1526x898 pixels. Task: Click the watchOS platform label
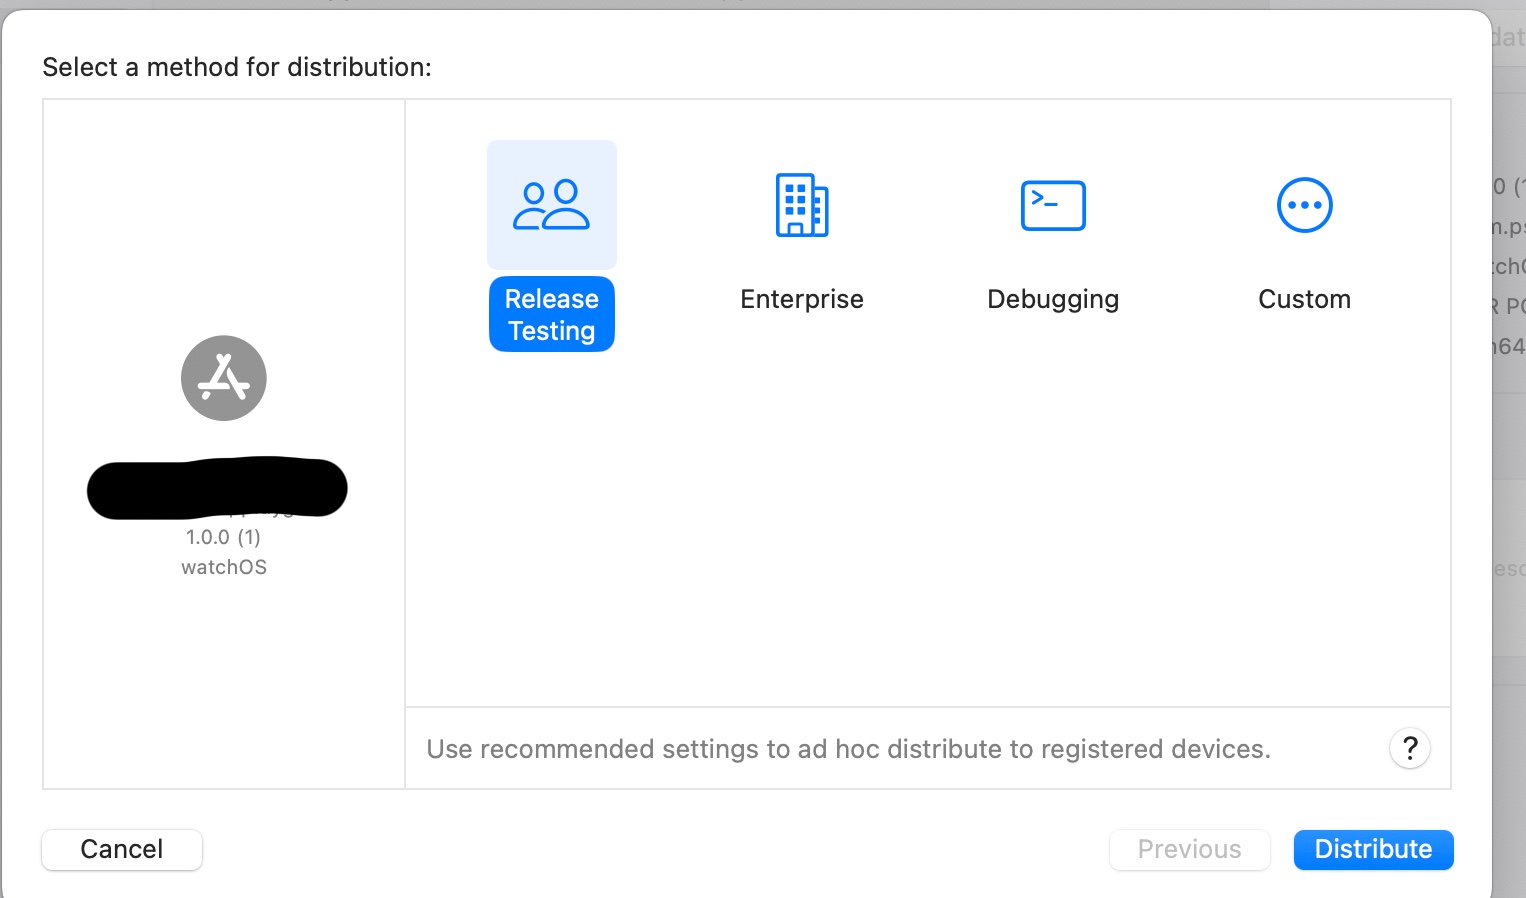[x=224, y=567]
